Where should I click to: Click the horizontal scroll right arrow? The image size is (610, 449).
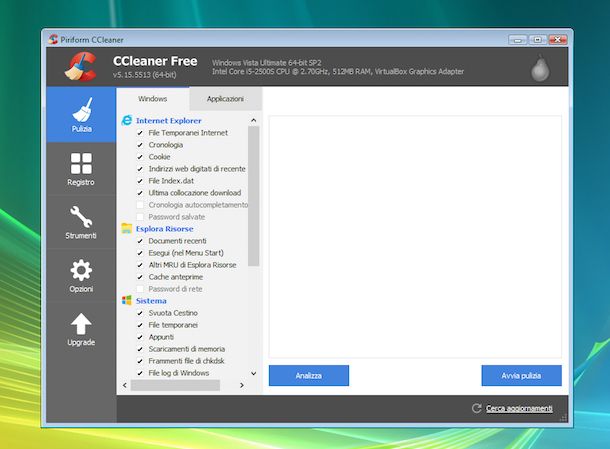[x=242, y=385]
